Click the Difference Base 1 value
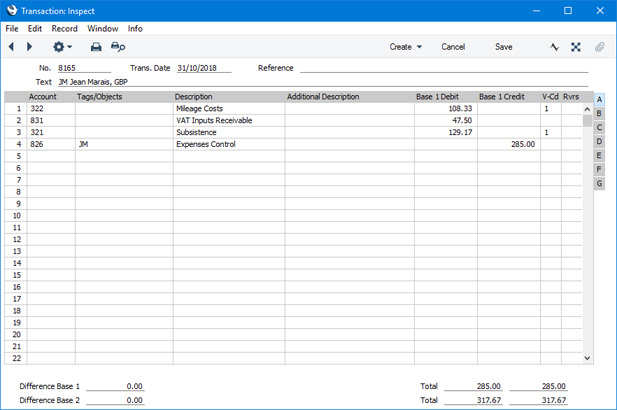The image size is (617, 410). pyautogui.click(x=115, y=386)
